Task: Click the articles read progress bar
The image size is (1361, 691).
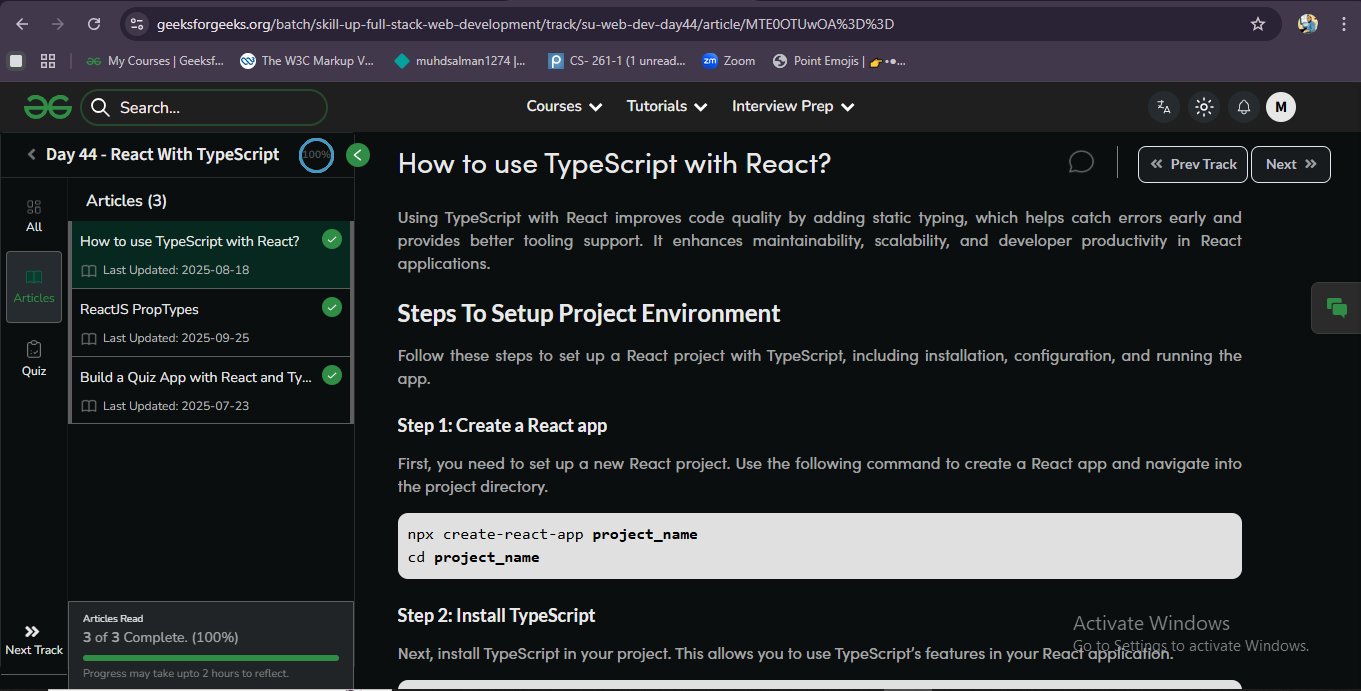Action: pos(210,658)
